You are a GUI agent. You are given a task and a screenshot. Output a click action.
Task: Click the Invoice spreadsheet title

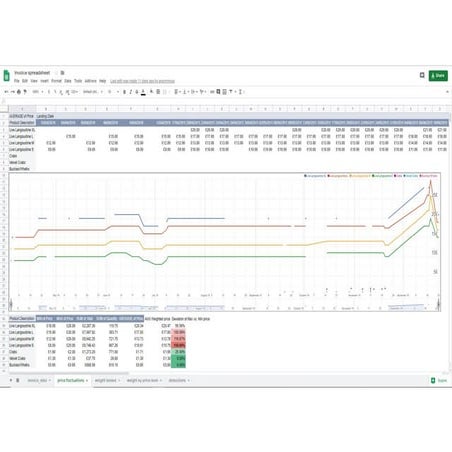click(x=32, y=73)
